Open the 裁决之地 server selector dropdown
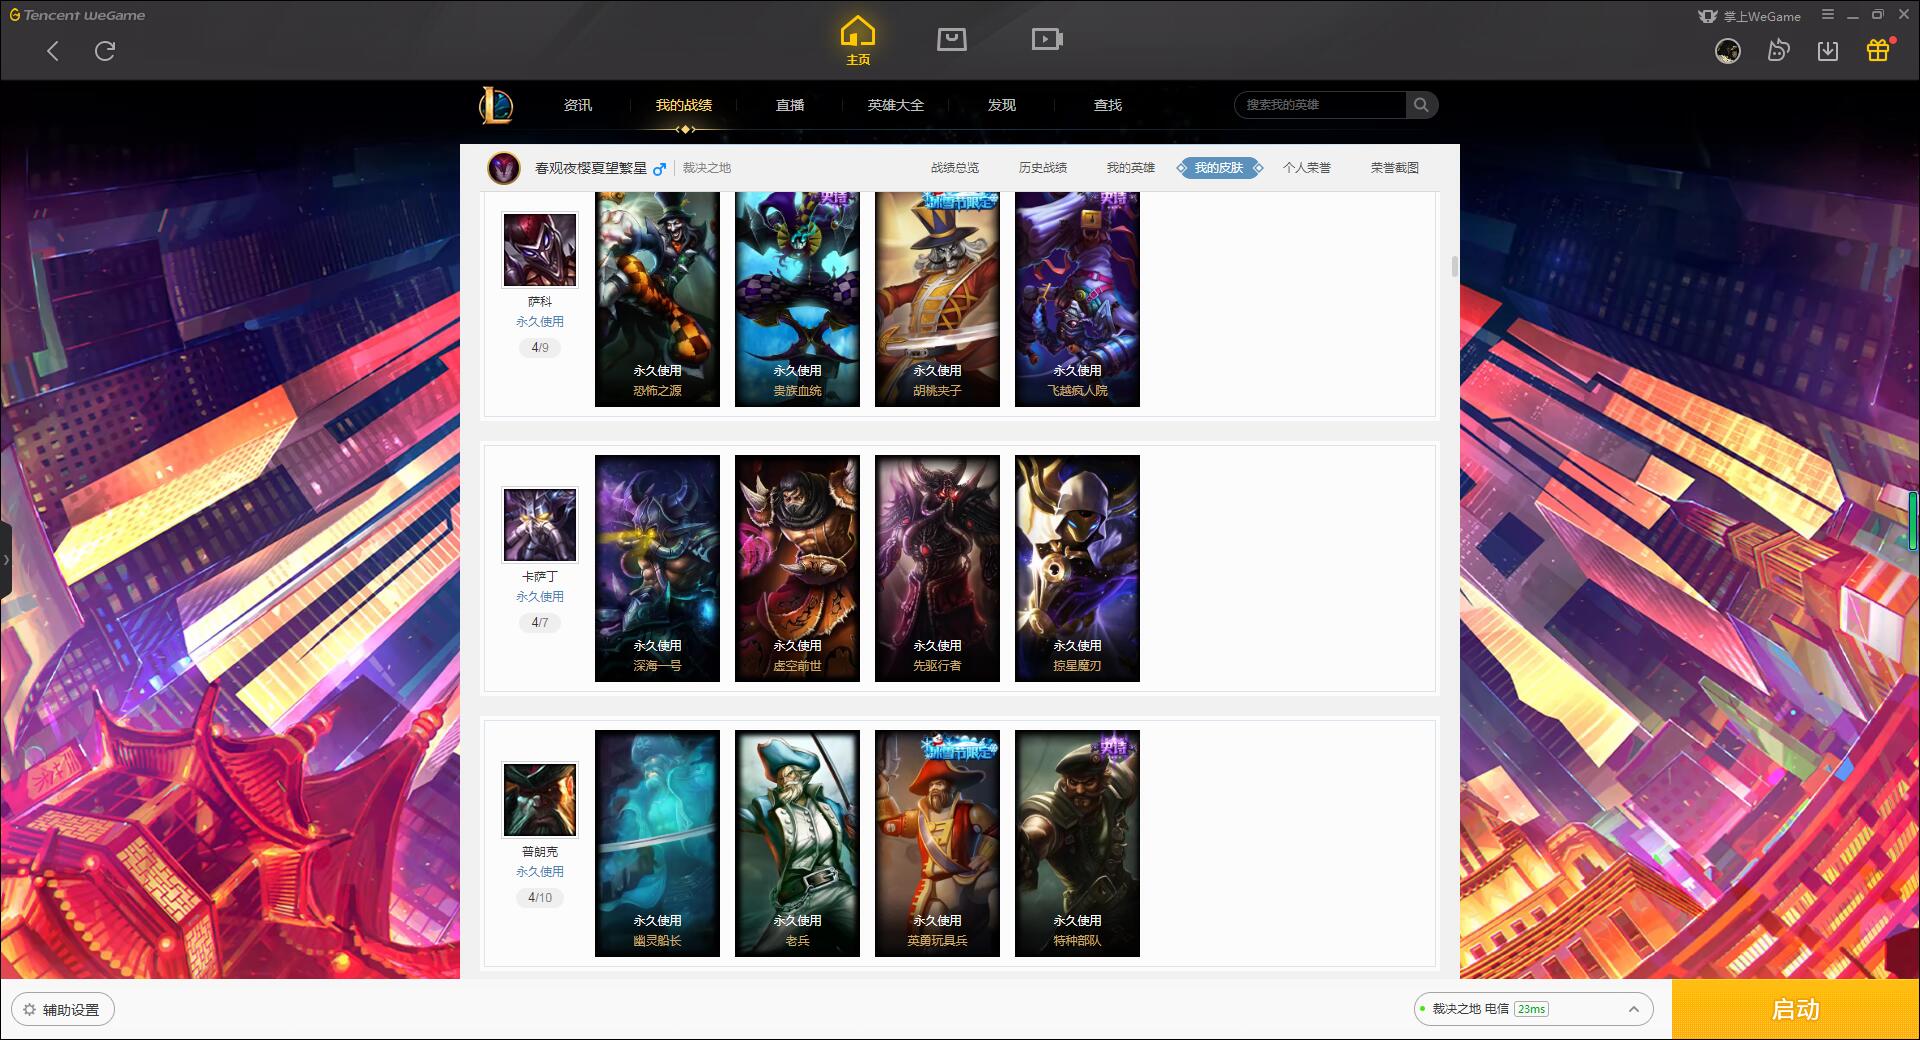 click(1533, 1009)
